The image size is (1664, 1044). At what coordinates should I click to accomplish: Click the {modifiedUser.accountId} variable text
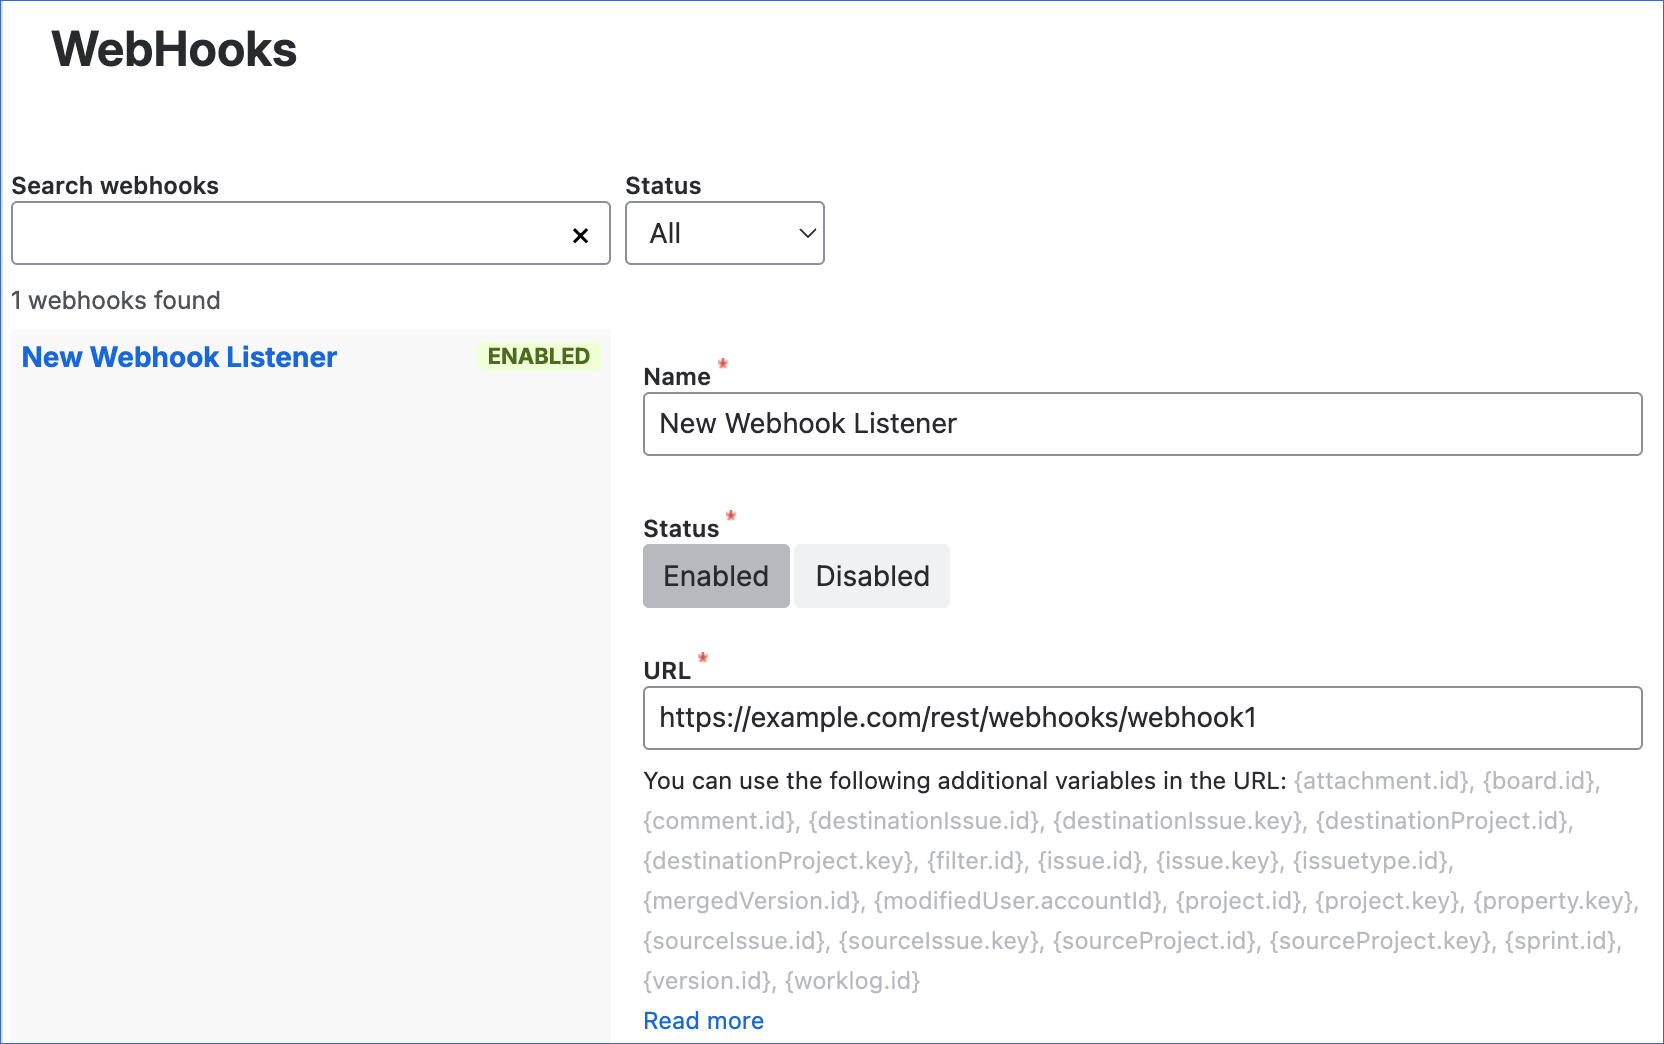coord(1018,901)
